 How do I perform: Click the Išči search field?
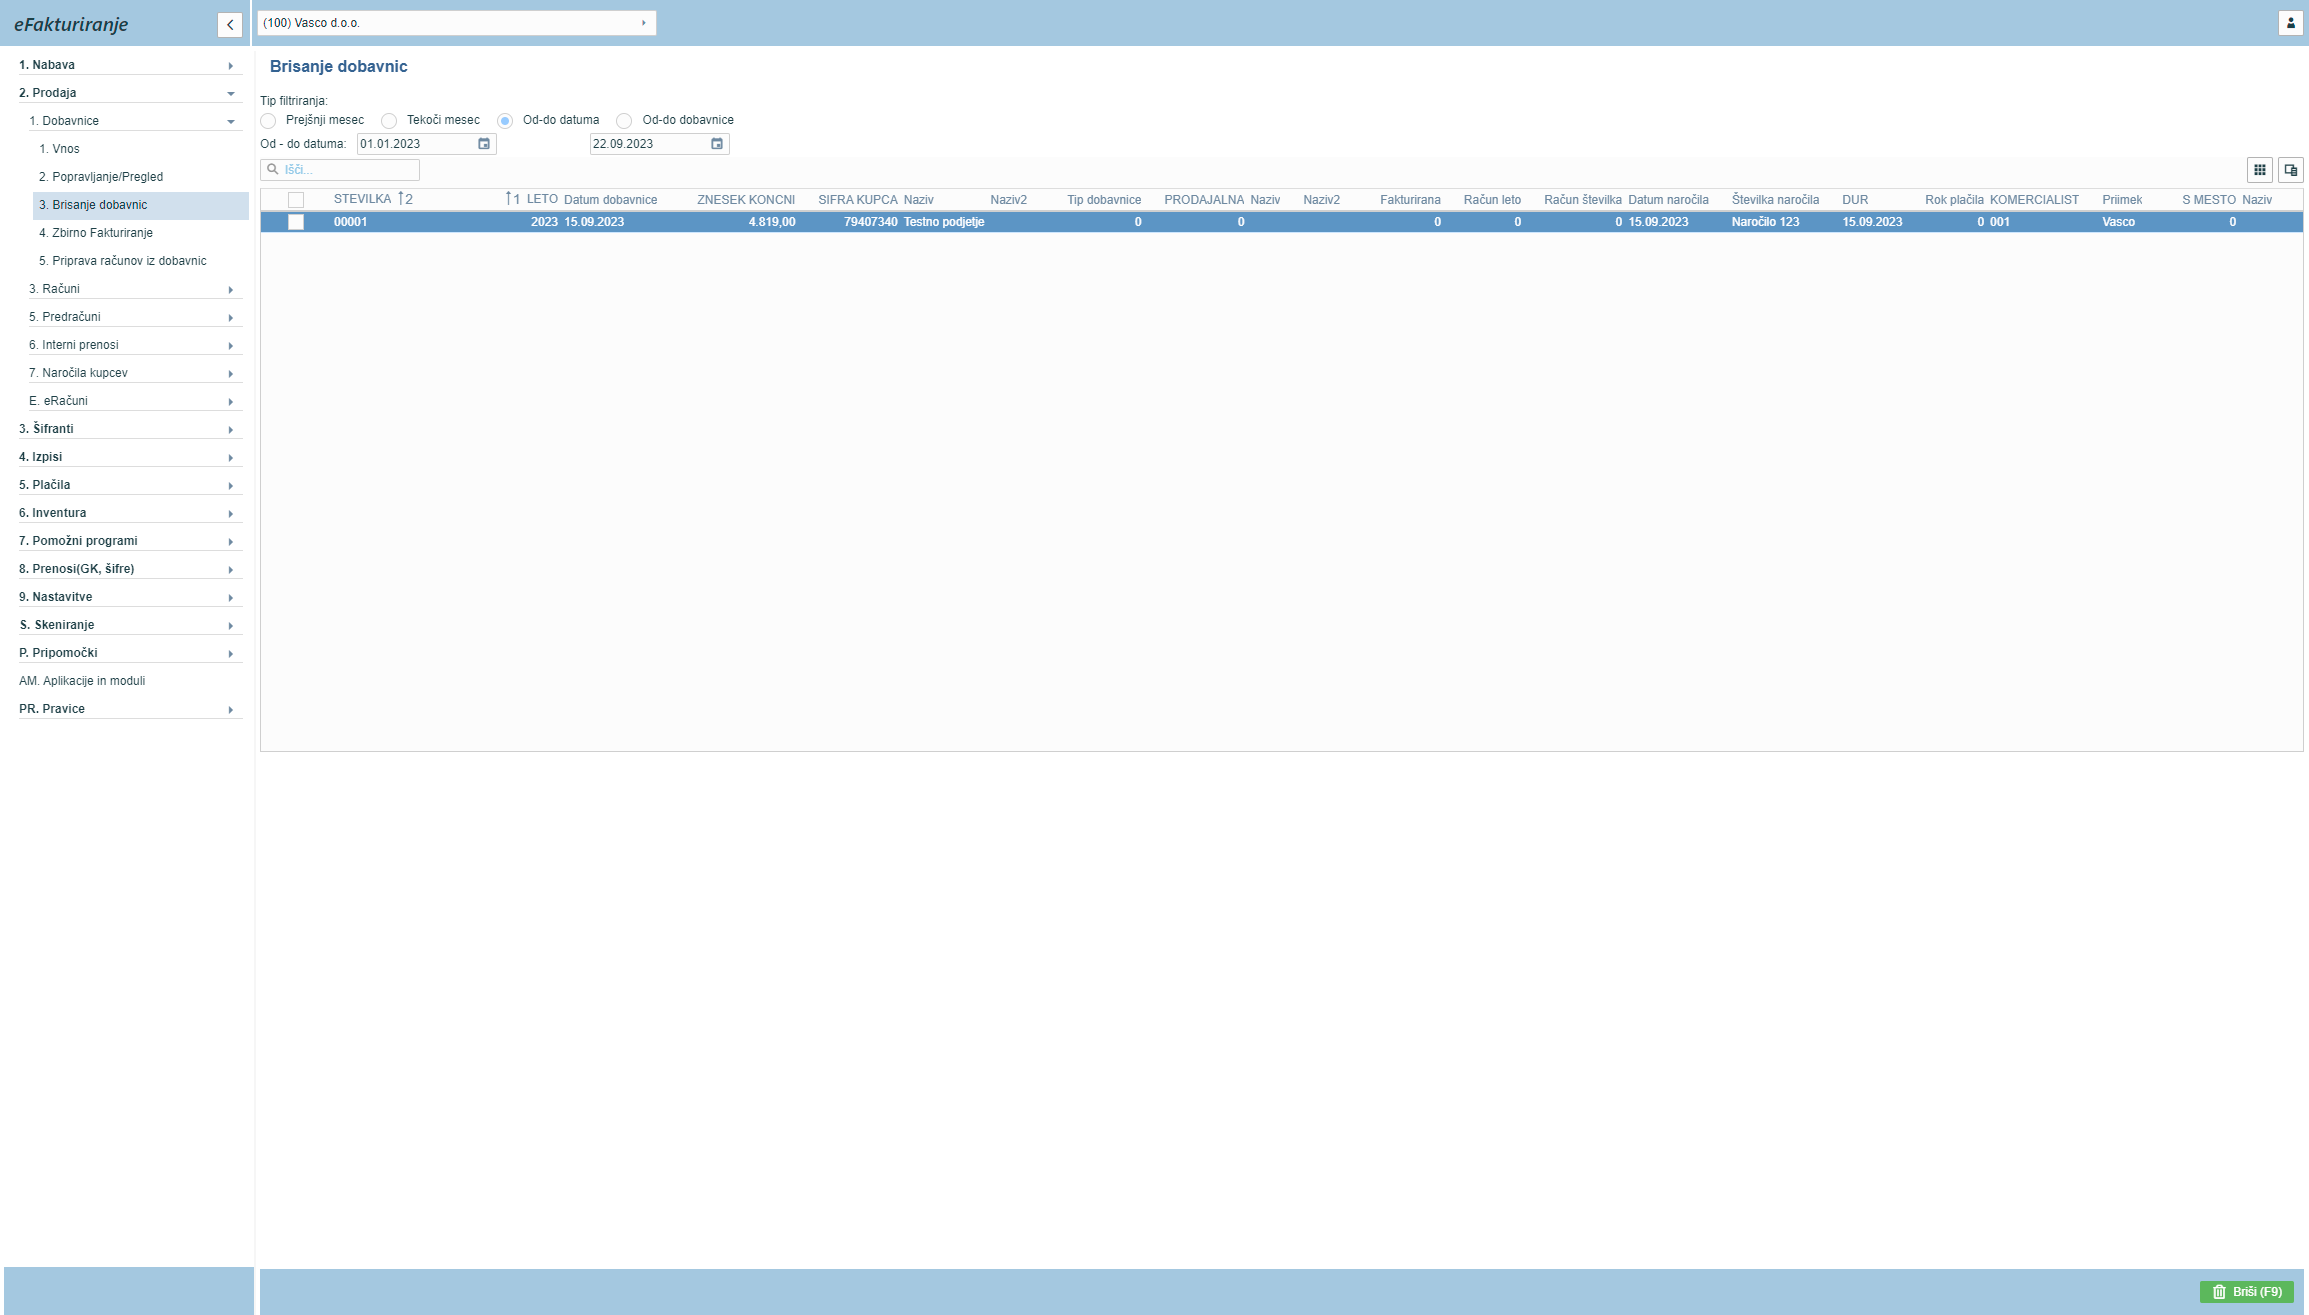click(340, 170)
